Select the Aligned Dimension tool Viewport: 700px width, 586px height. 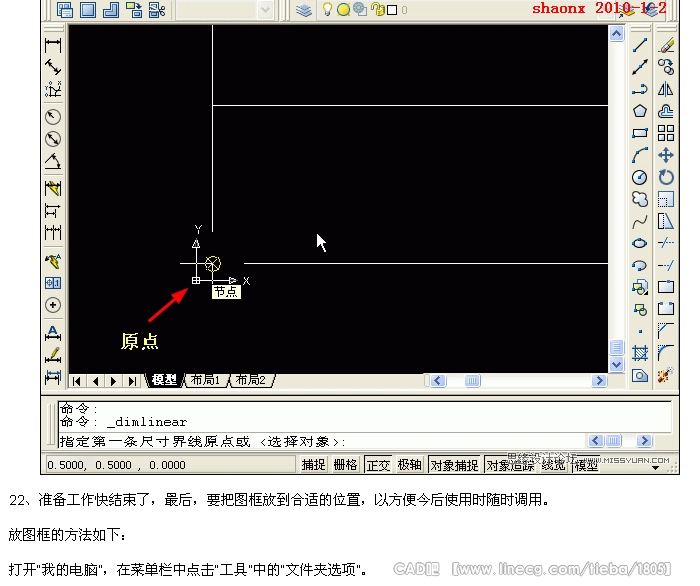53,67
